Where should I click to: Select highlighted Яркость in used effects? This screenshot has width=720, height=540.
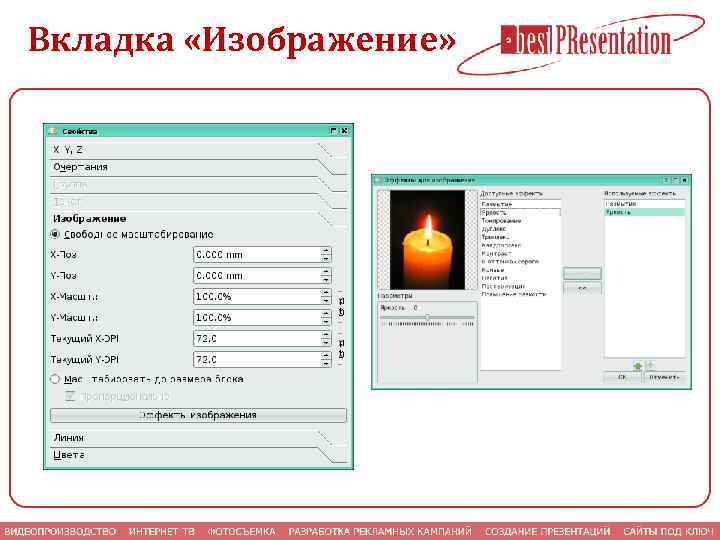coord(645,212)
